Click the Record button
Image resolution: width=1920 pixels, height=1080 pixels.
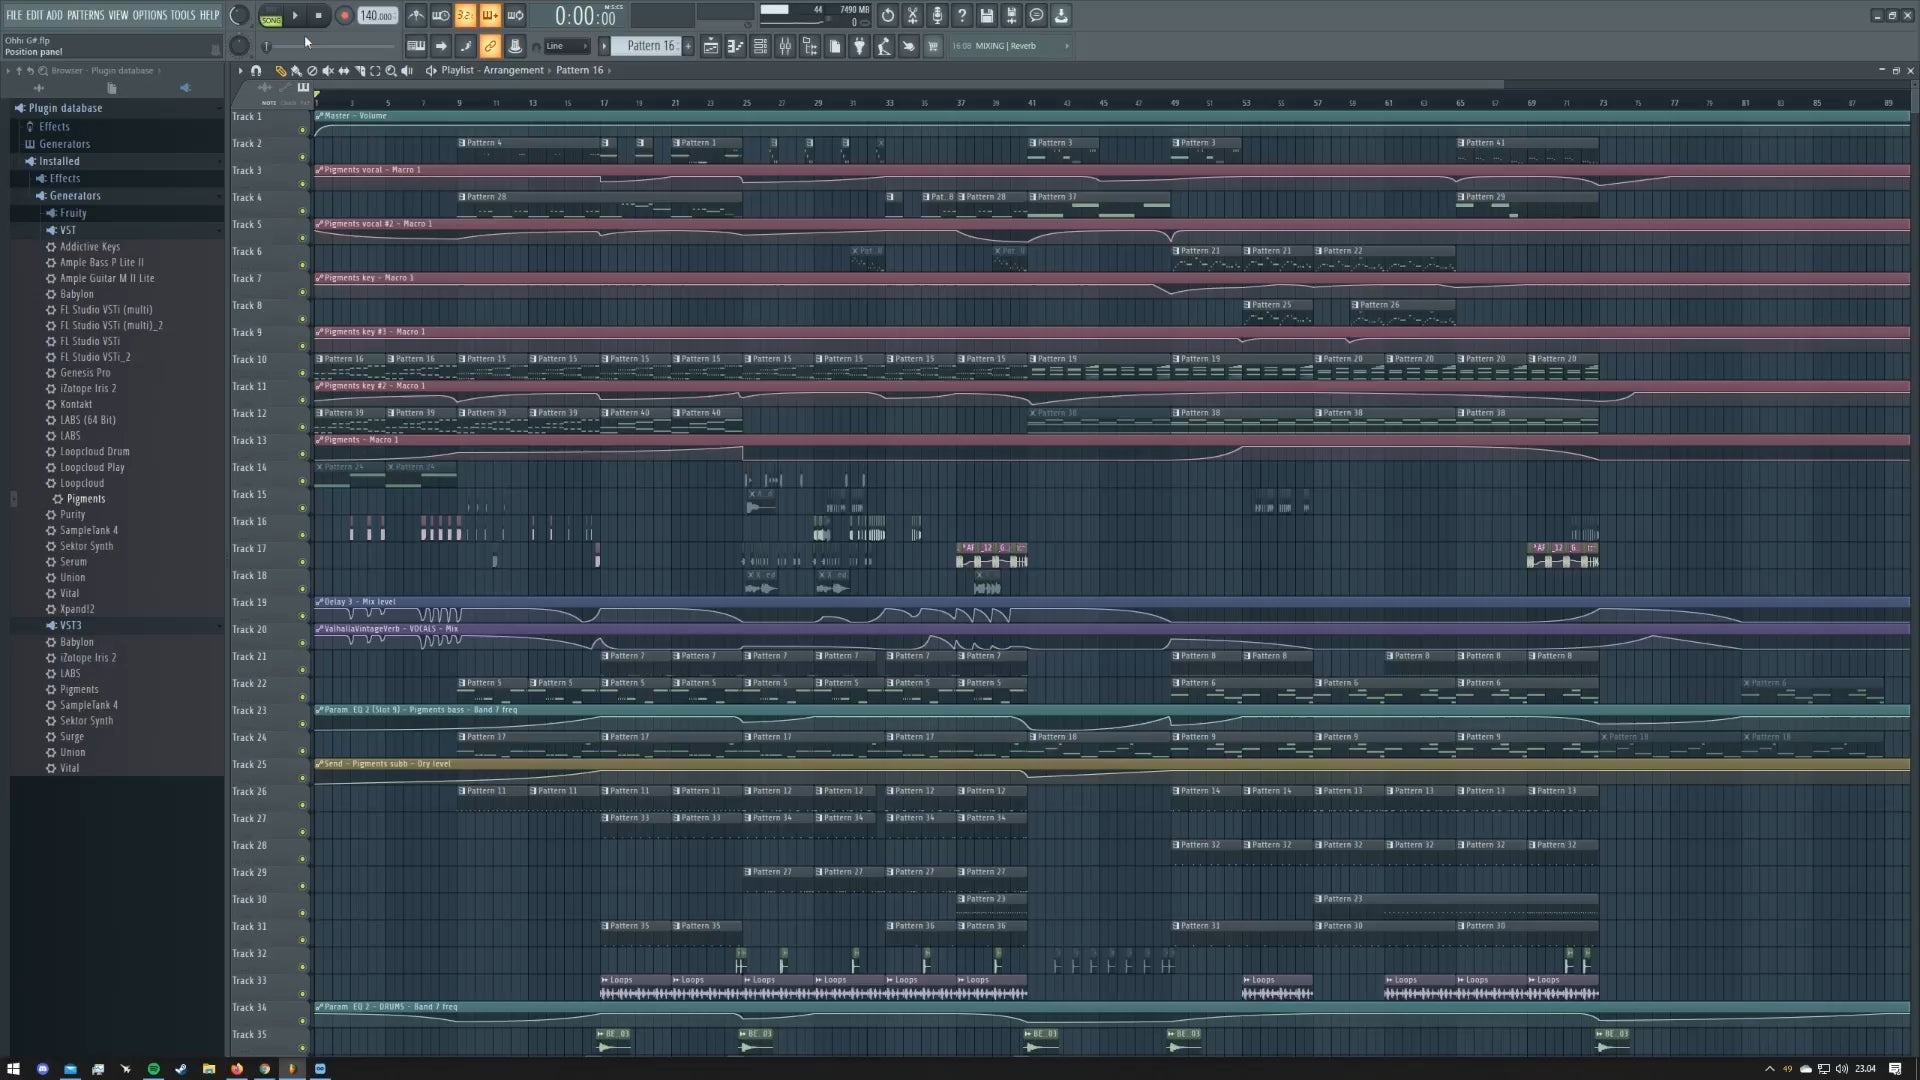pyautogui.click(x=344, y=16)
